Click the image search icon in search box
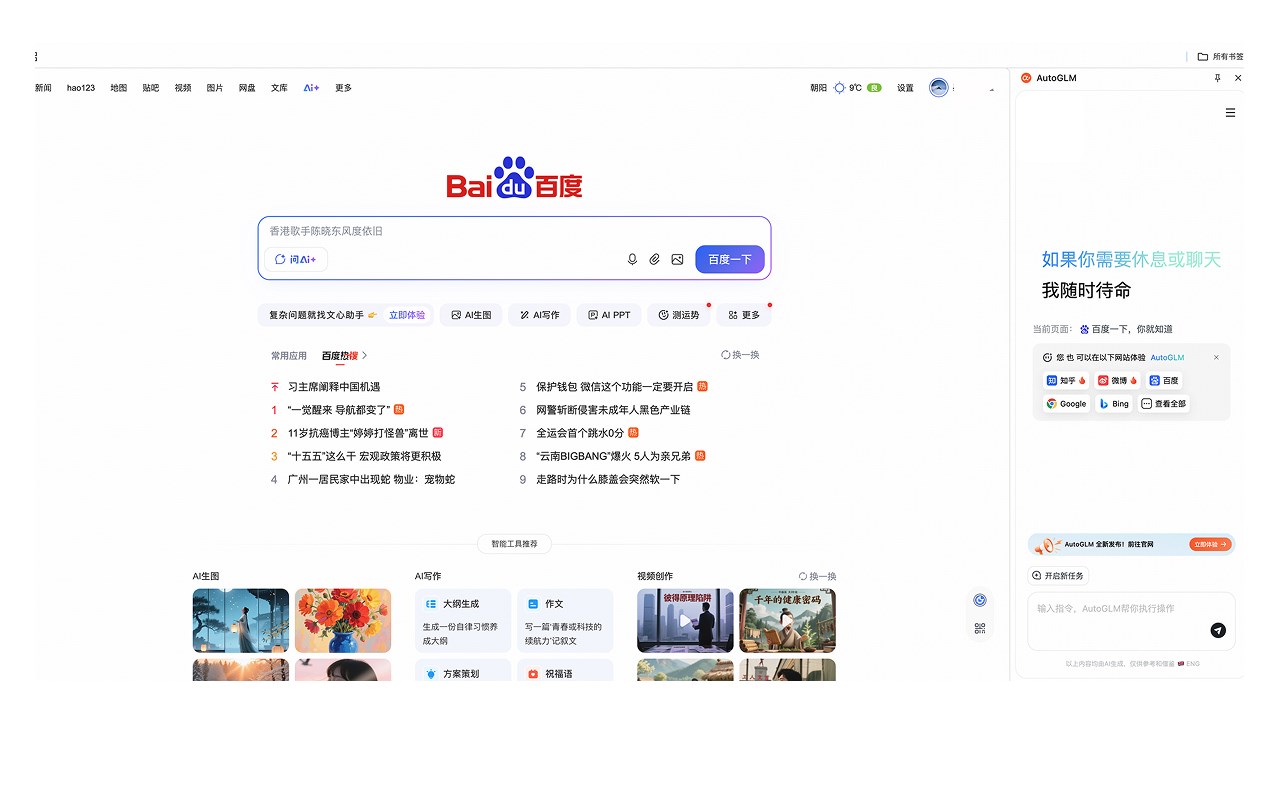This screenshot has height=800, width=1280. [677, 259]
